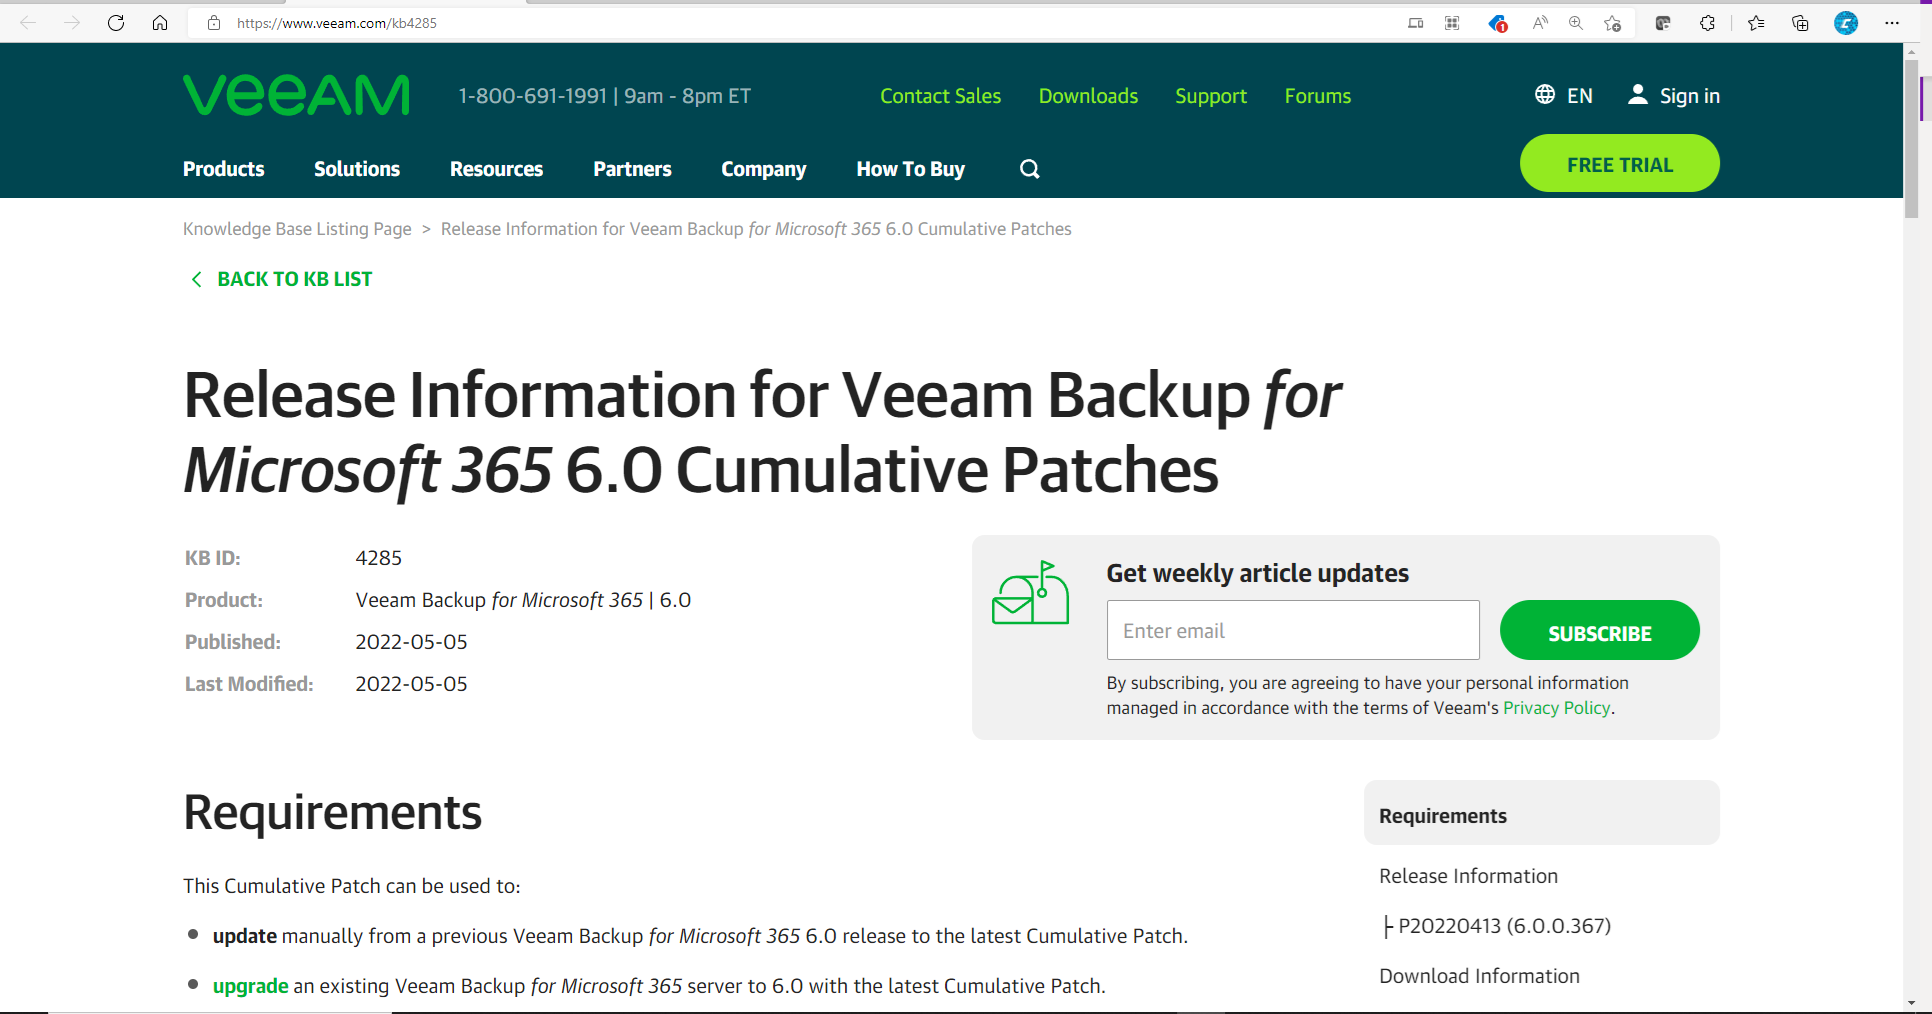
Task: Open the Resources menu
Action: click(496, 169)
